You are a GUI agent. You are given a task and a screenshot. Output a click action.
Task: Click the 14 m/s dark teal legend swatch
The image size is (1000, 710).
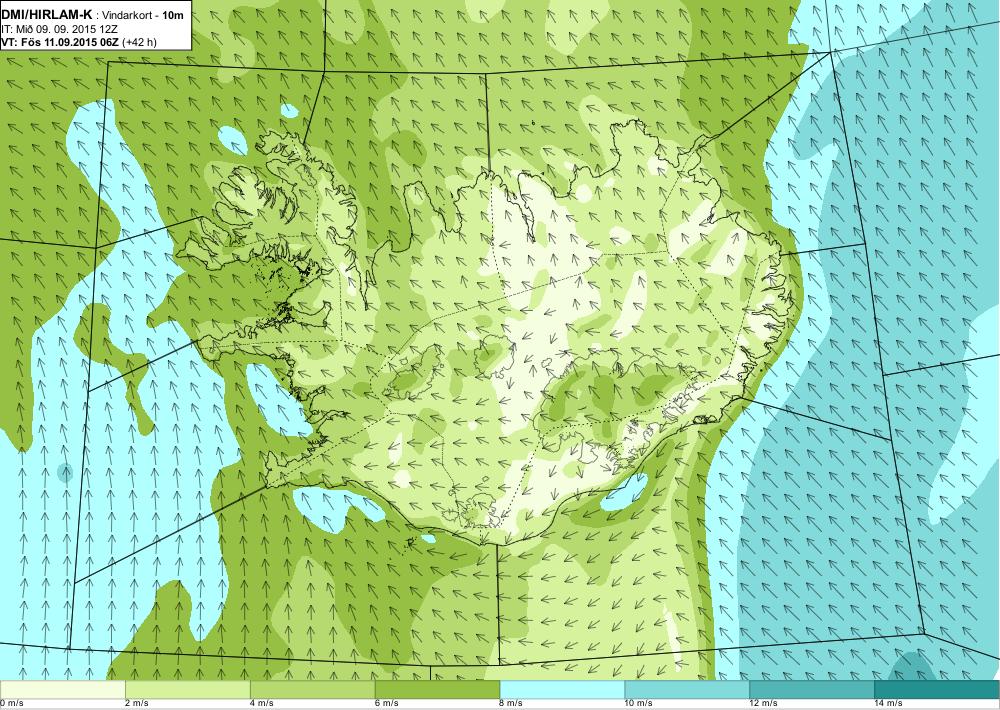tap(937, 690)
